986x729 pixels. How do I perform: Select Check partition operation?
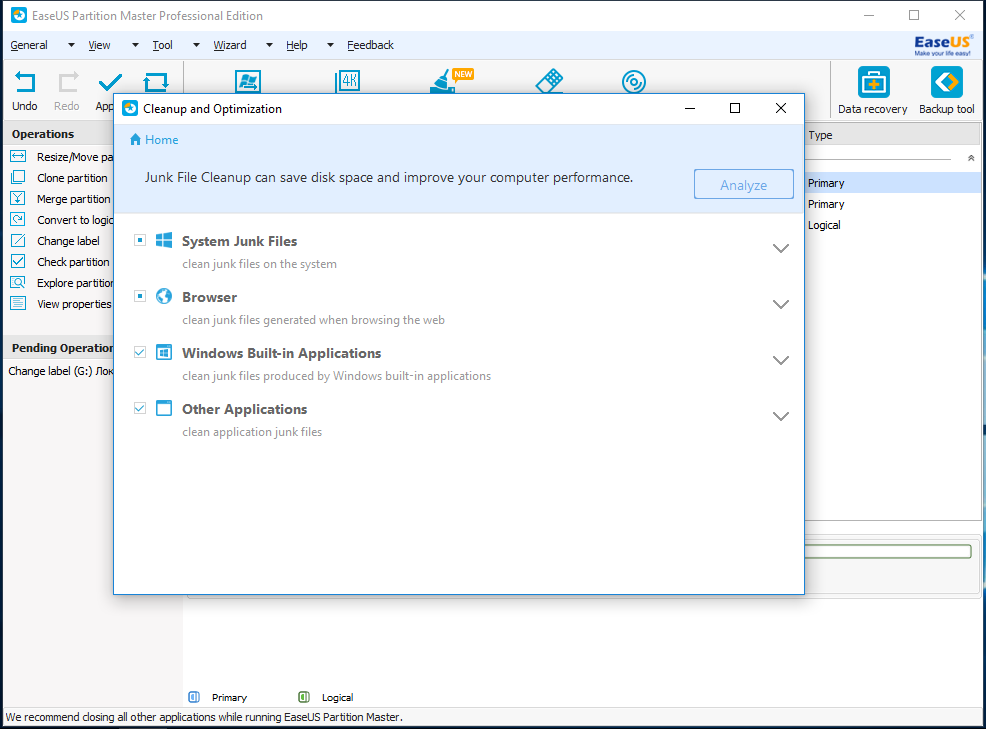click(x=62, y=262)
